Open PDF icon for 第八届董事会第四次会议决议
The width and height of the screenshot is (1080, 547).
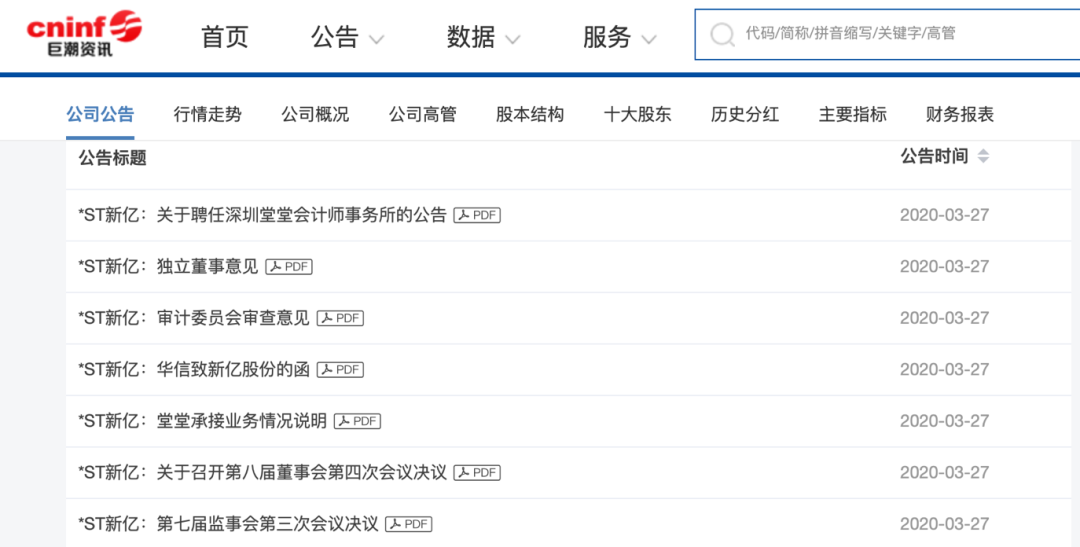tap(477, 473)
